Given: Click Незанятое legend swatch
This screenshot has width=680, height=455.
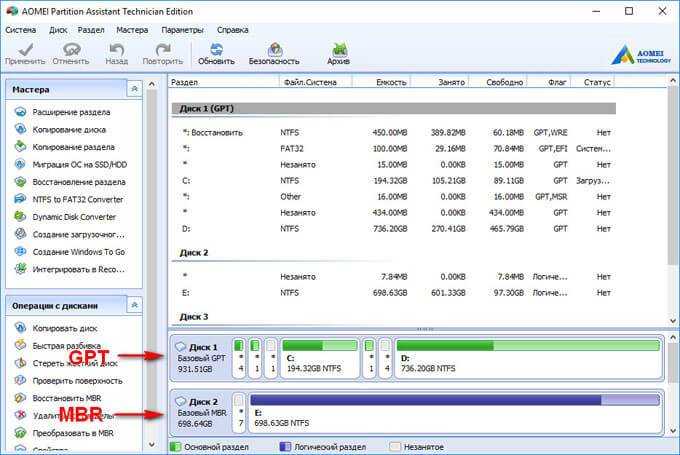Looking at the screenshot, I should [x=395, y=447].
